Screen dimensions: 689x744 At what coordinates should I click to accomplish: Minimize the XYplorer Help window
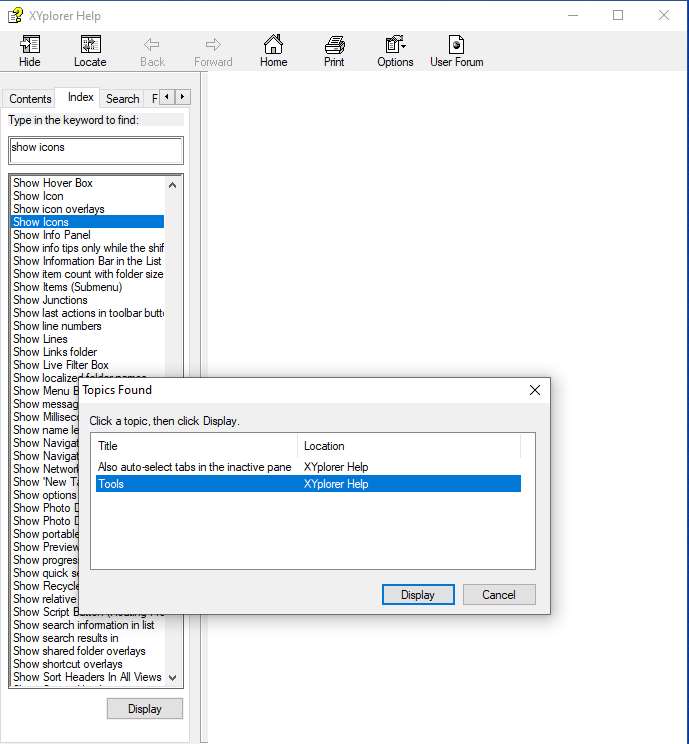(x=573, y=15)
